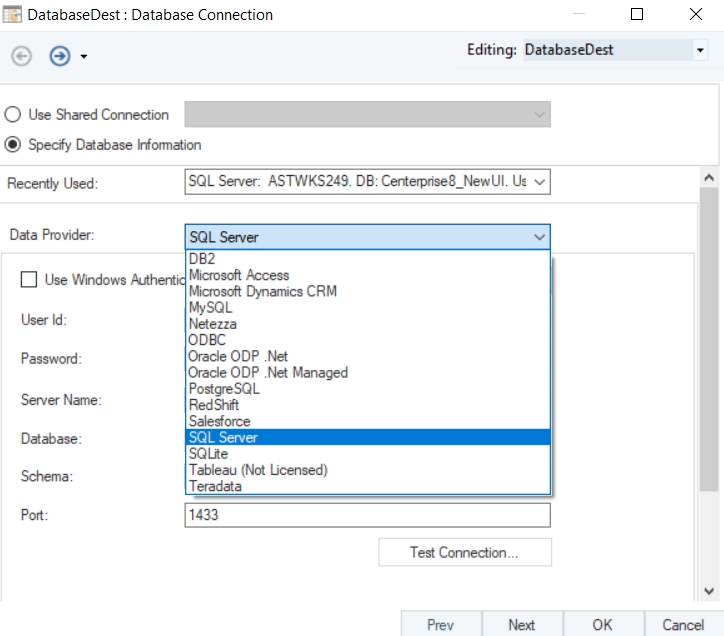
Task: Choose MySQL from the provider list
Action: click(211, 308)
